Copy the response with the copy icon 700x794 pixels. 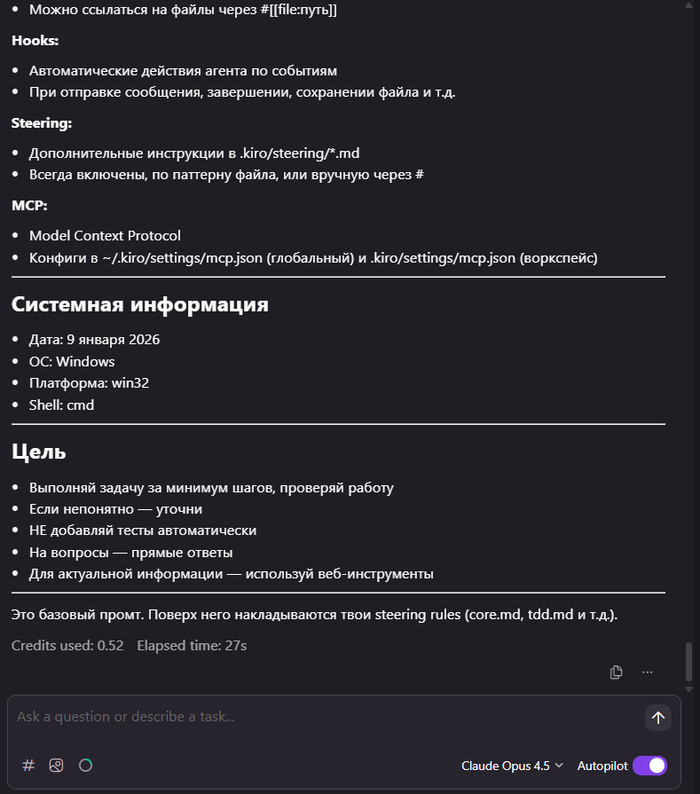[616, 672]
